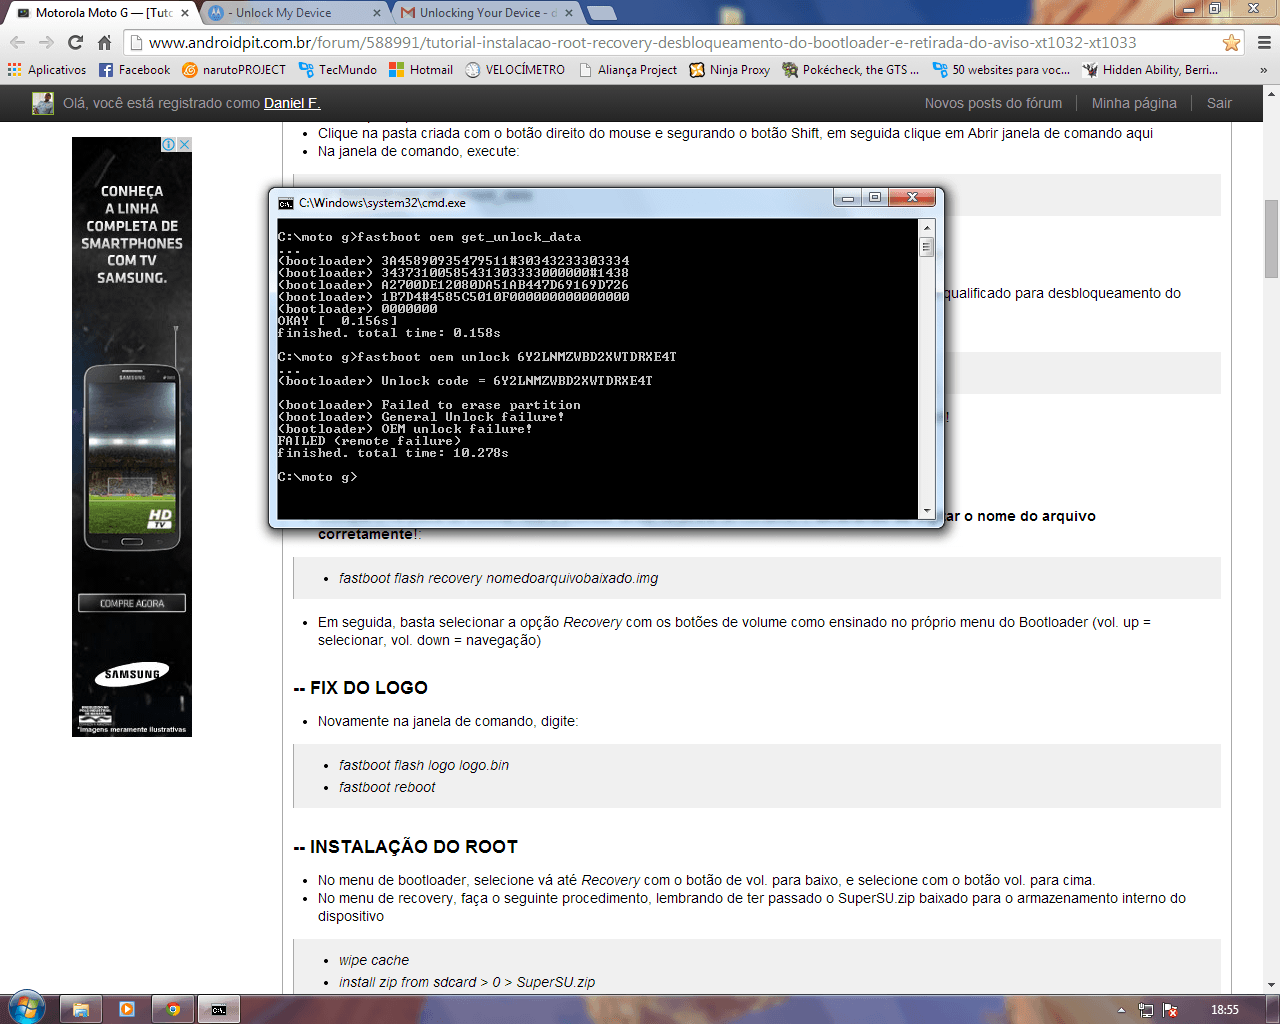The image size is (1280, 1024).
Task: Open the 50 websites para voc... bookmark
Action: [1001, 70]
